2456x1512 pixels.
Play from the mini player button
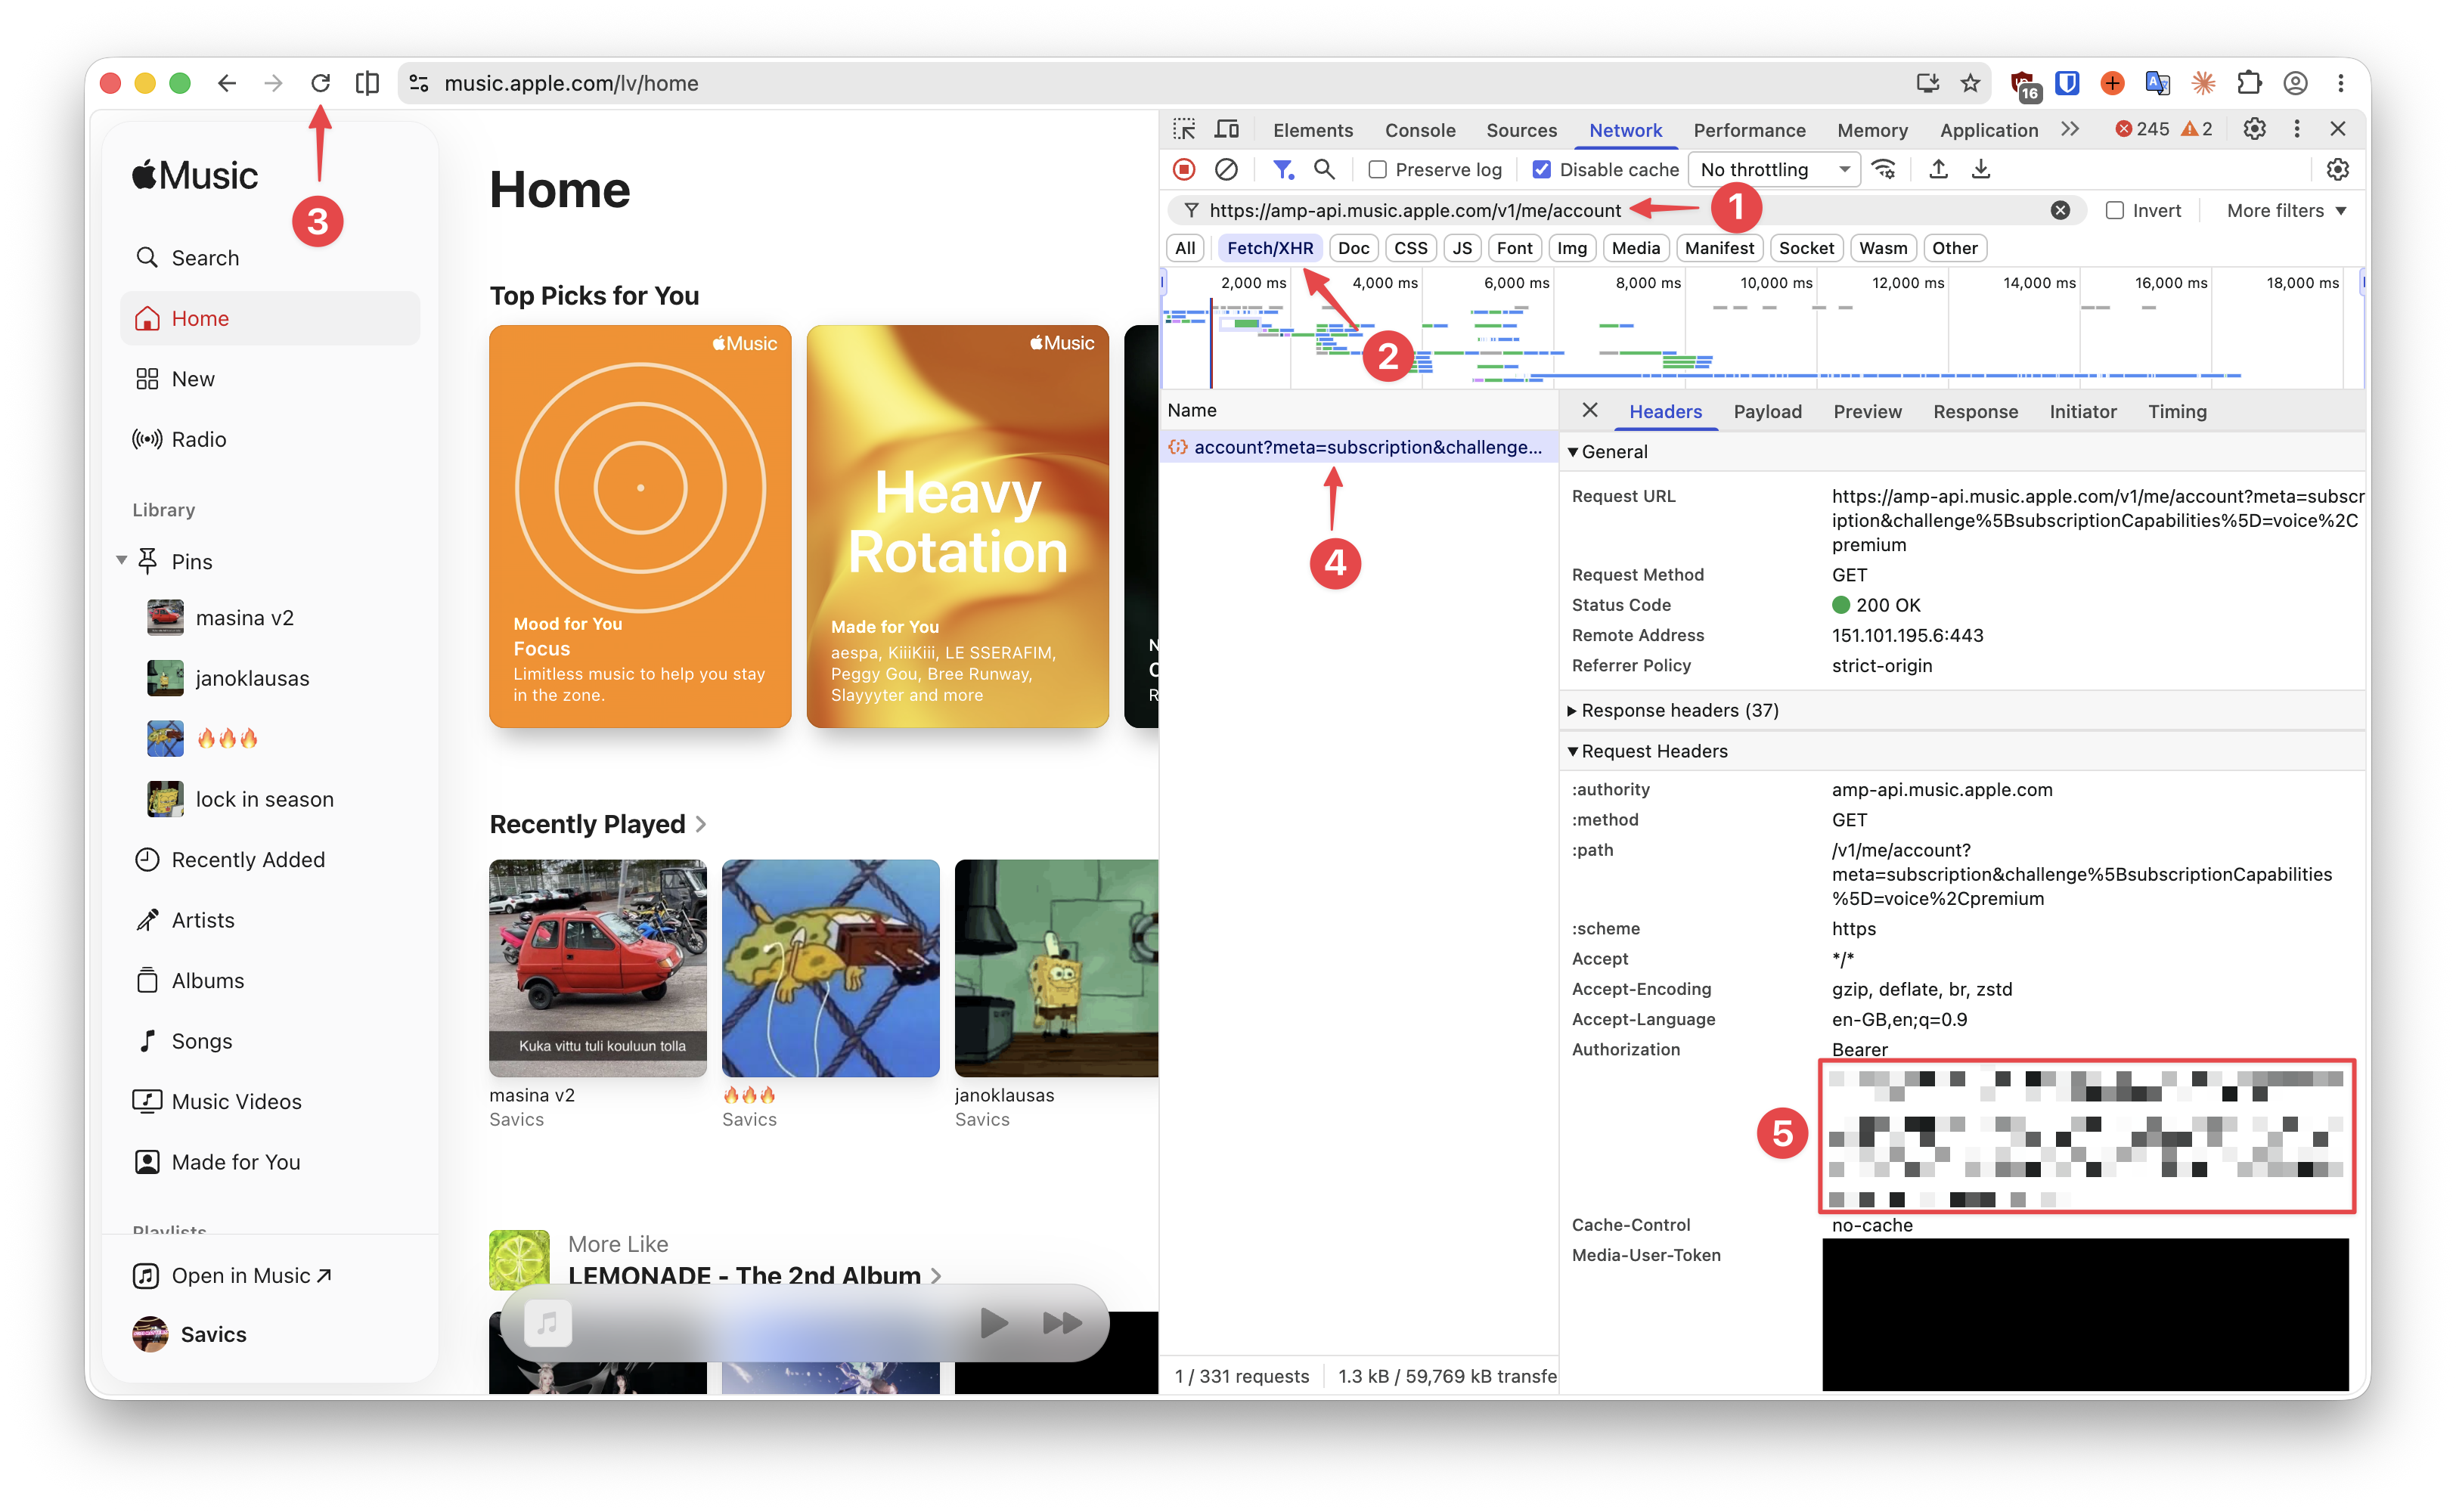click(x=993, y=1324)
